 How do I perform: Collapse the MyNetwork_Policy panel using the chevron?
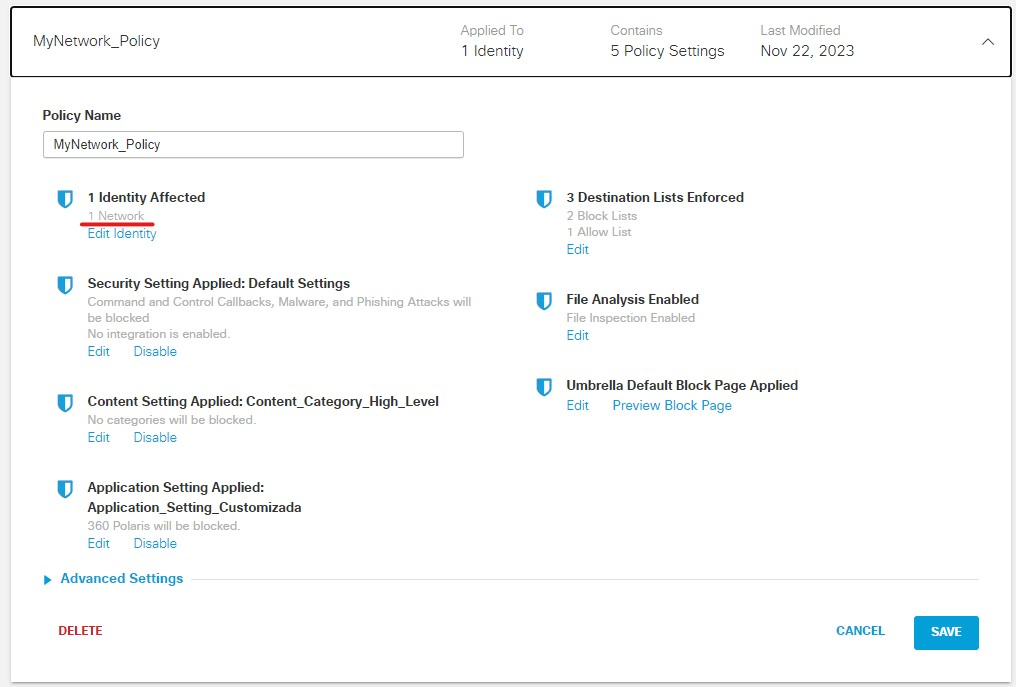click(988, 42)
